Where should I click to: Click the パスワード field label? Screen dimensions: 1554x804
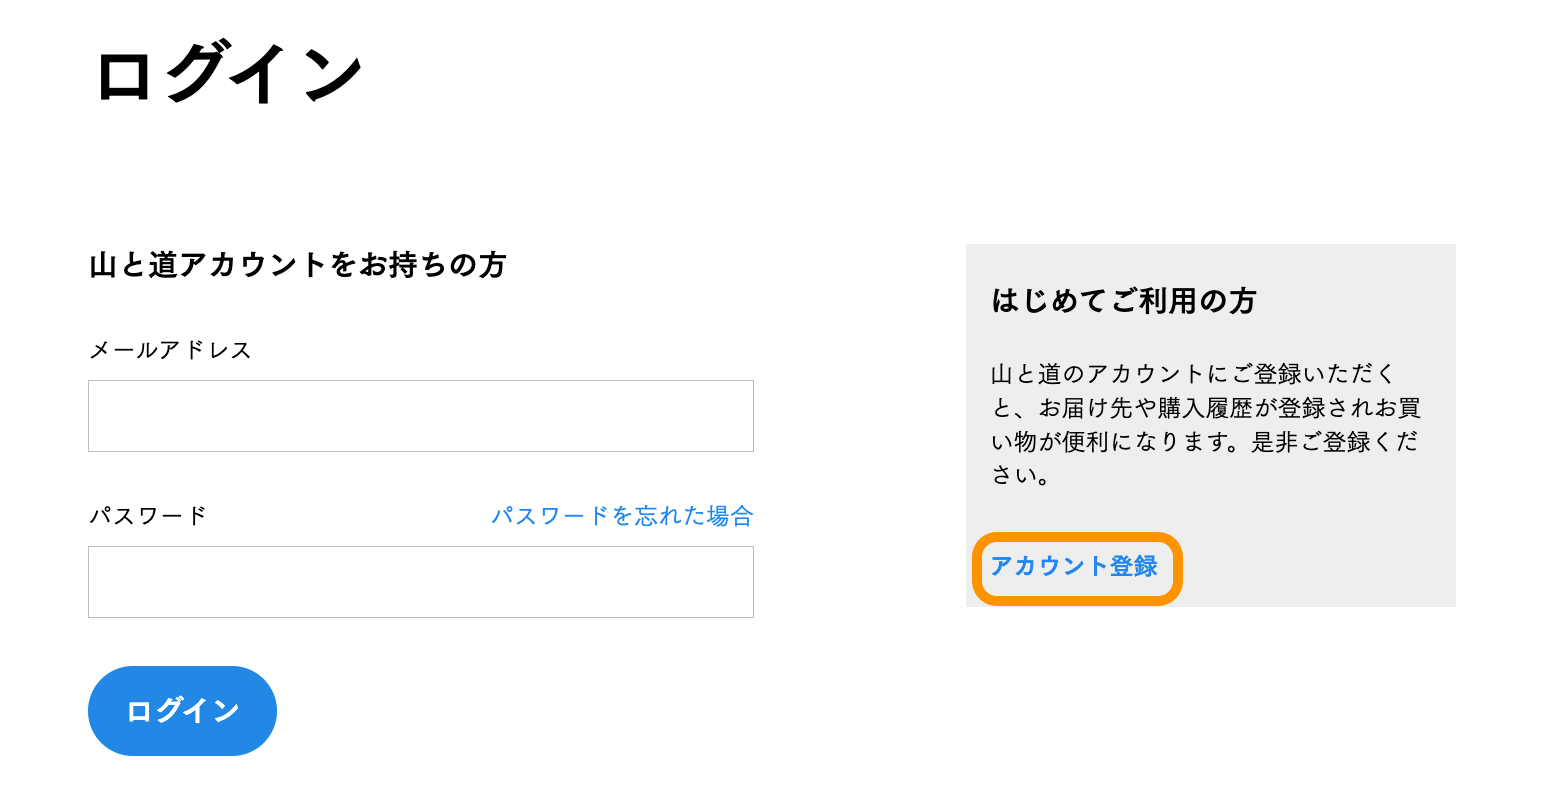pyautogui.click(x=149, y=516)
